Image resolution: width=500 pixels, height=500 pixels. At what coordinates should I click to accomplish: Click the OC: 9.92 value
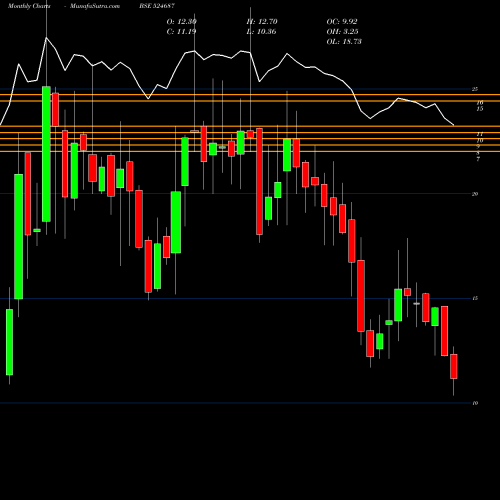pyautogui.click(x=342, y=22)
